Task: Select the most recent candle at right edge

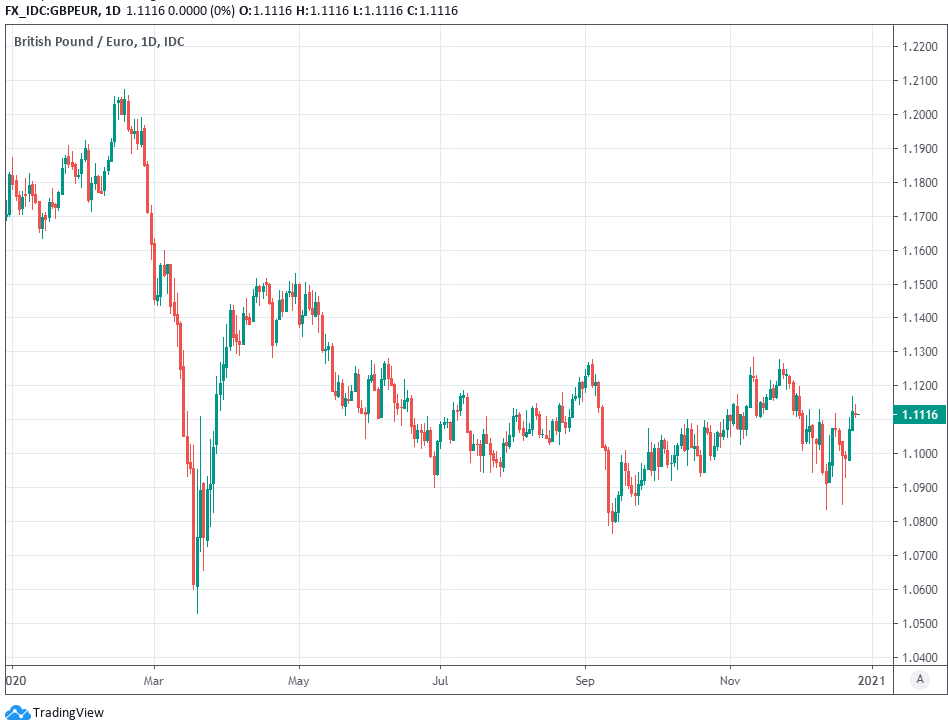Action: click(857, 414)
